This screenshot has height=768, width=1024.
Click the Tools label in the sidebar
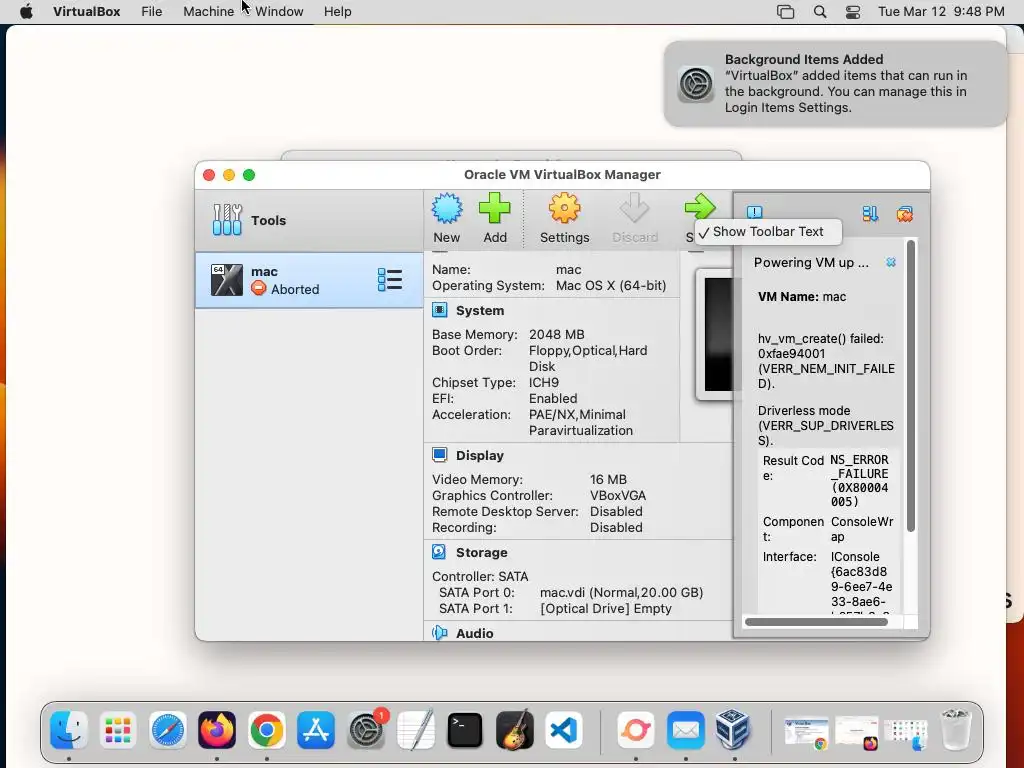point(268,220)
